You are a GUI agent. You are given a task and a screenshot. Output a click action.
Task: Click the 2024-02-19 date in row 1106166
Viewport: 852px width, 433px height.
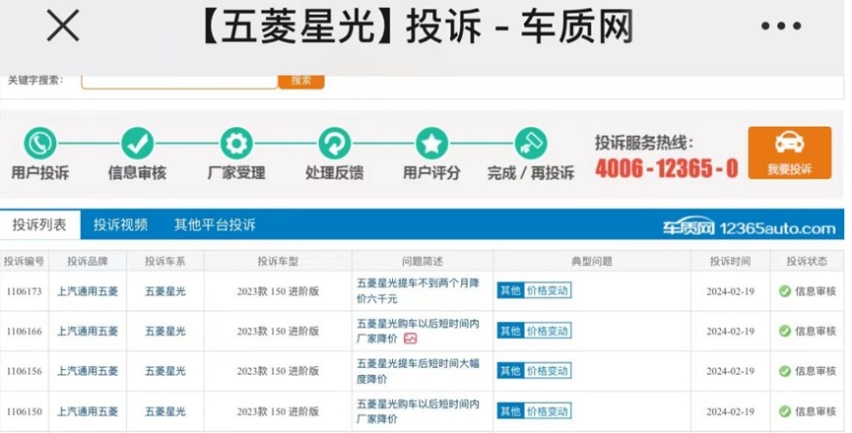pos(730,331)
